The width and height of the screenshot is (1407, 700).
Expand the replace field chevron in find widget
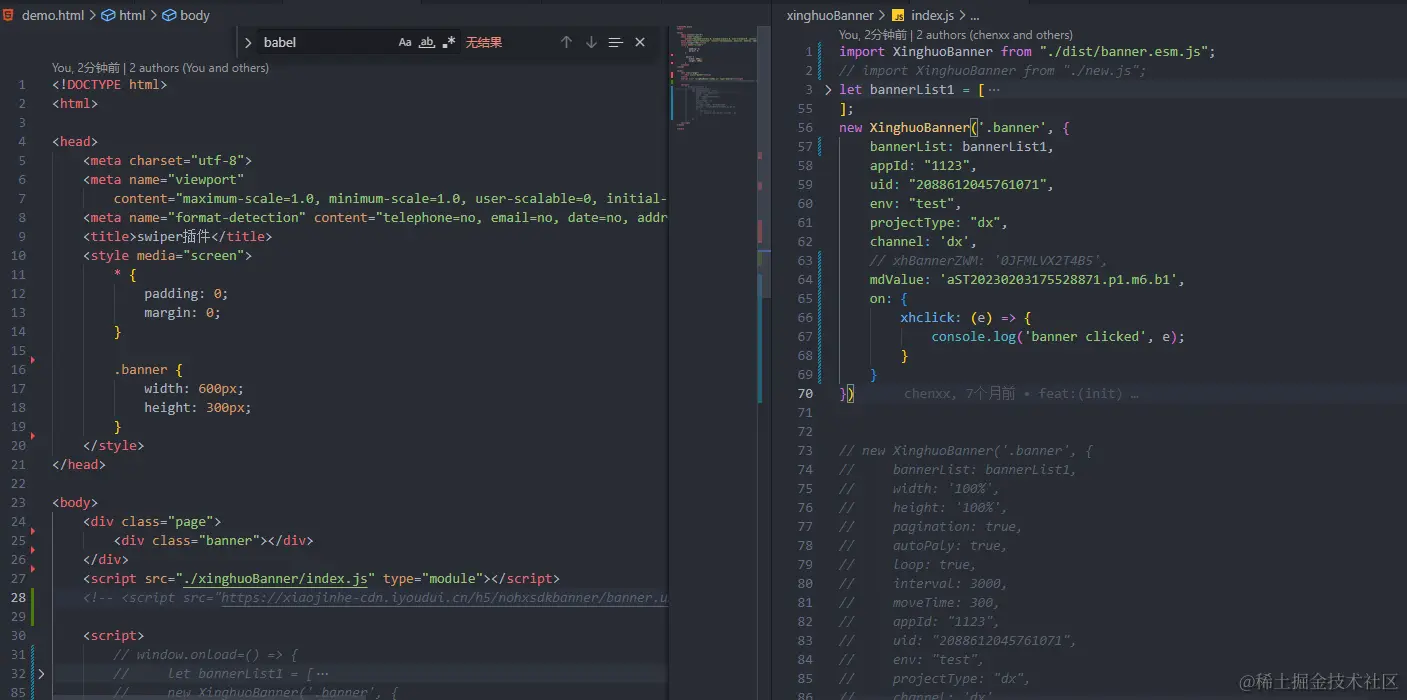click(248, 42)
